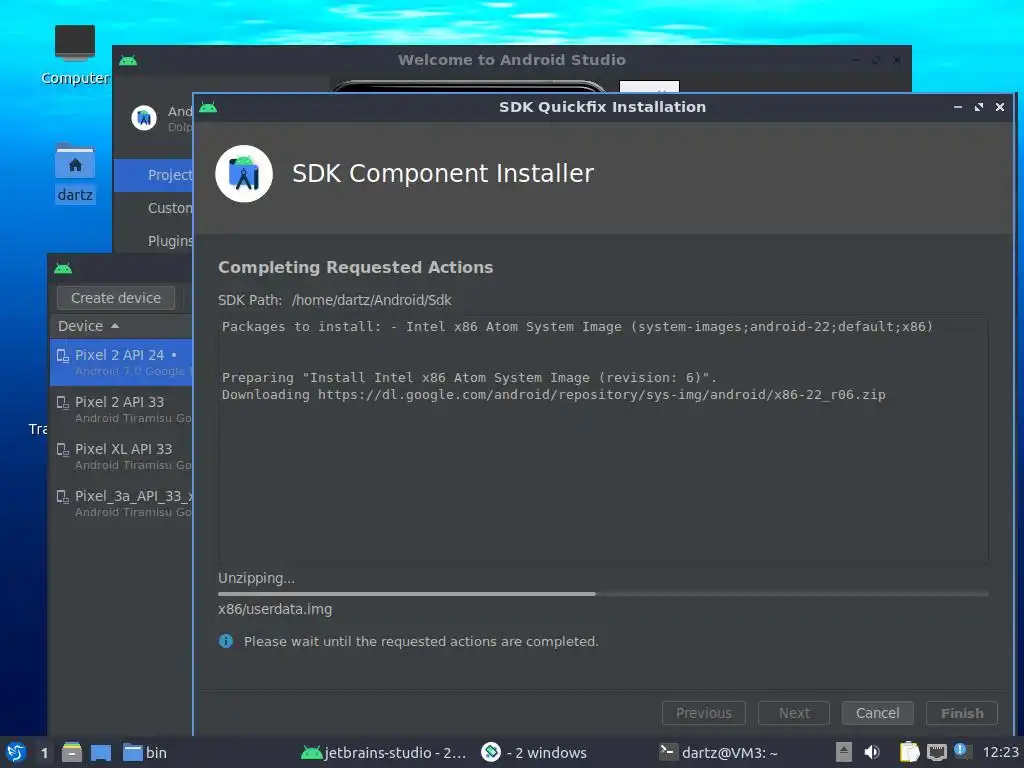Click the Completing Requested Actions heading
The height and width of the screenshot is (768, 1024).
pos(355,267)
